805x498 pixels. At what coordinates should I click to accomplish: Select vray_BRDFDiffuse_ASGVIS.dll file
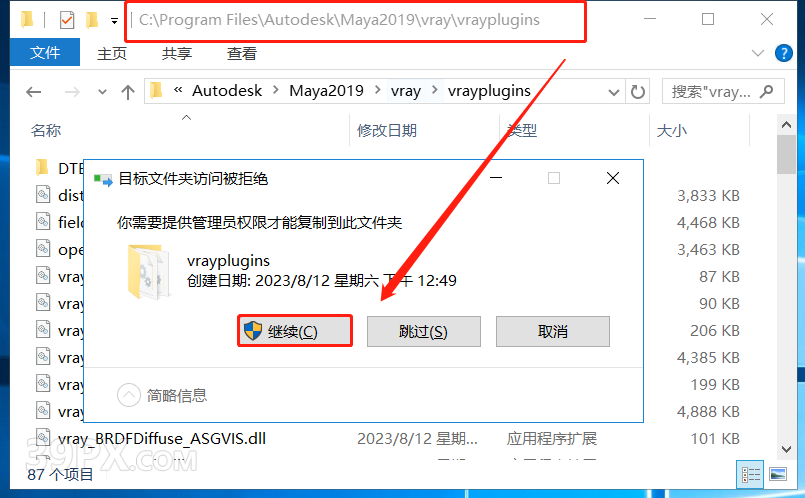point(162,439)
